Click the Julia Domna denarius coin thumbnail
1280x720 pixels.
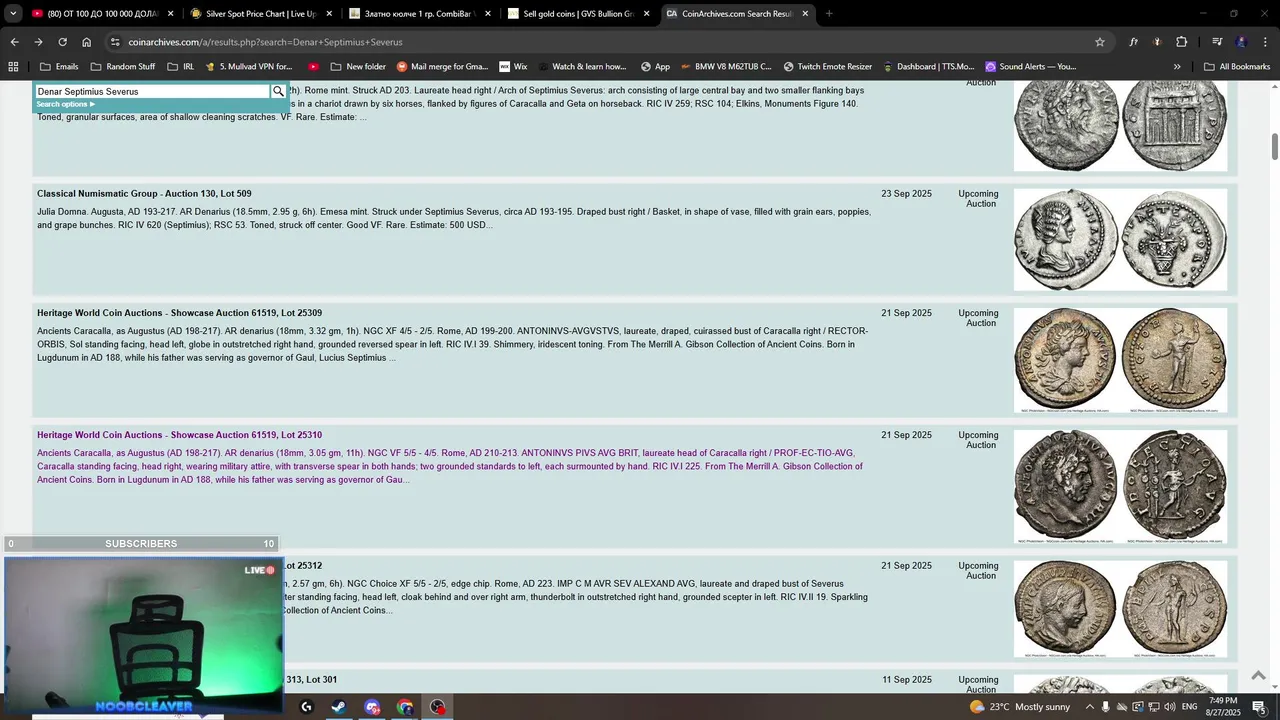[x=1120, y=240]
